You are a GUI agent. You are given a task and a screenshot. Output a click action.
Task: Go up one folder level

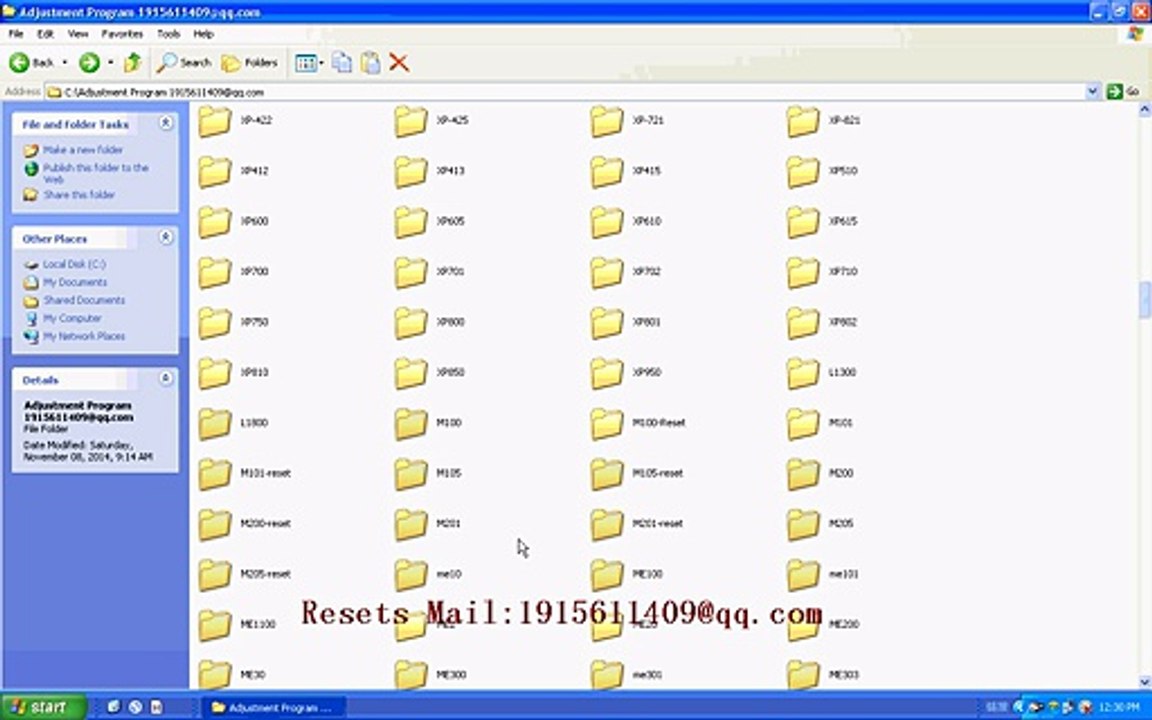click(x=132, y=63)
